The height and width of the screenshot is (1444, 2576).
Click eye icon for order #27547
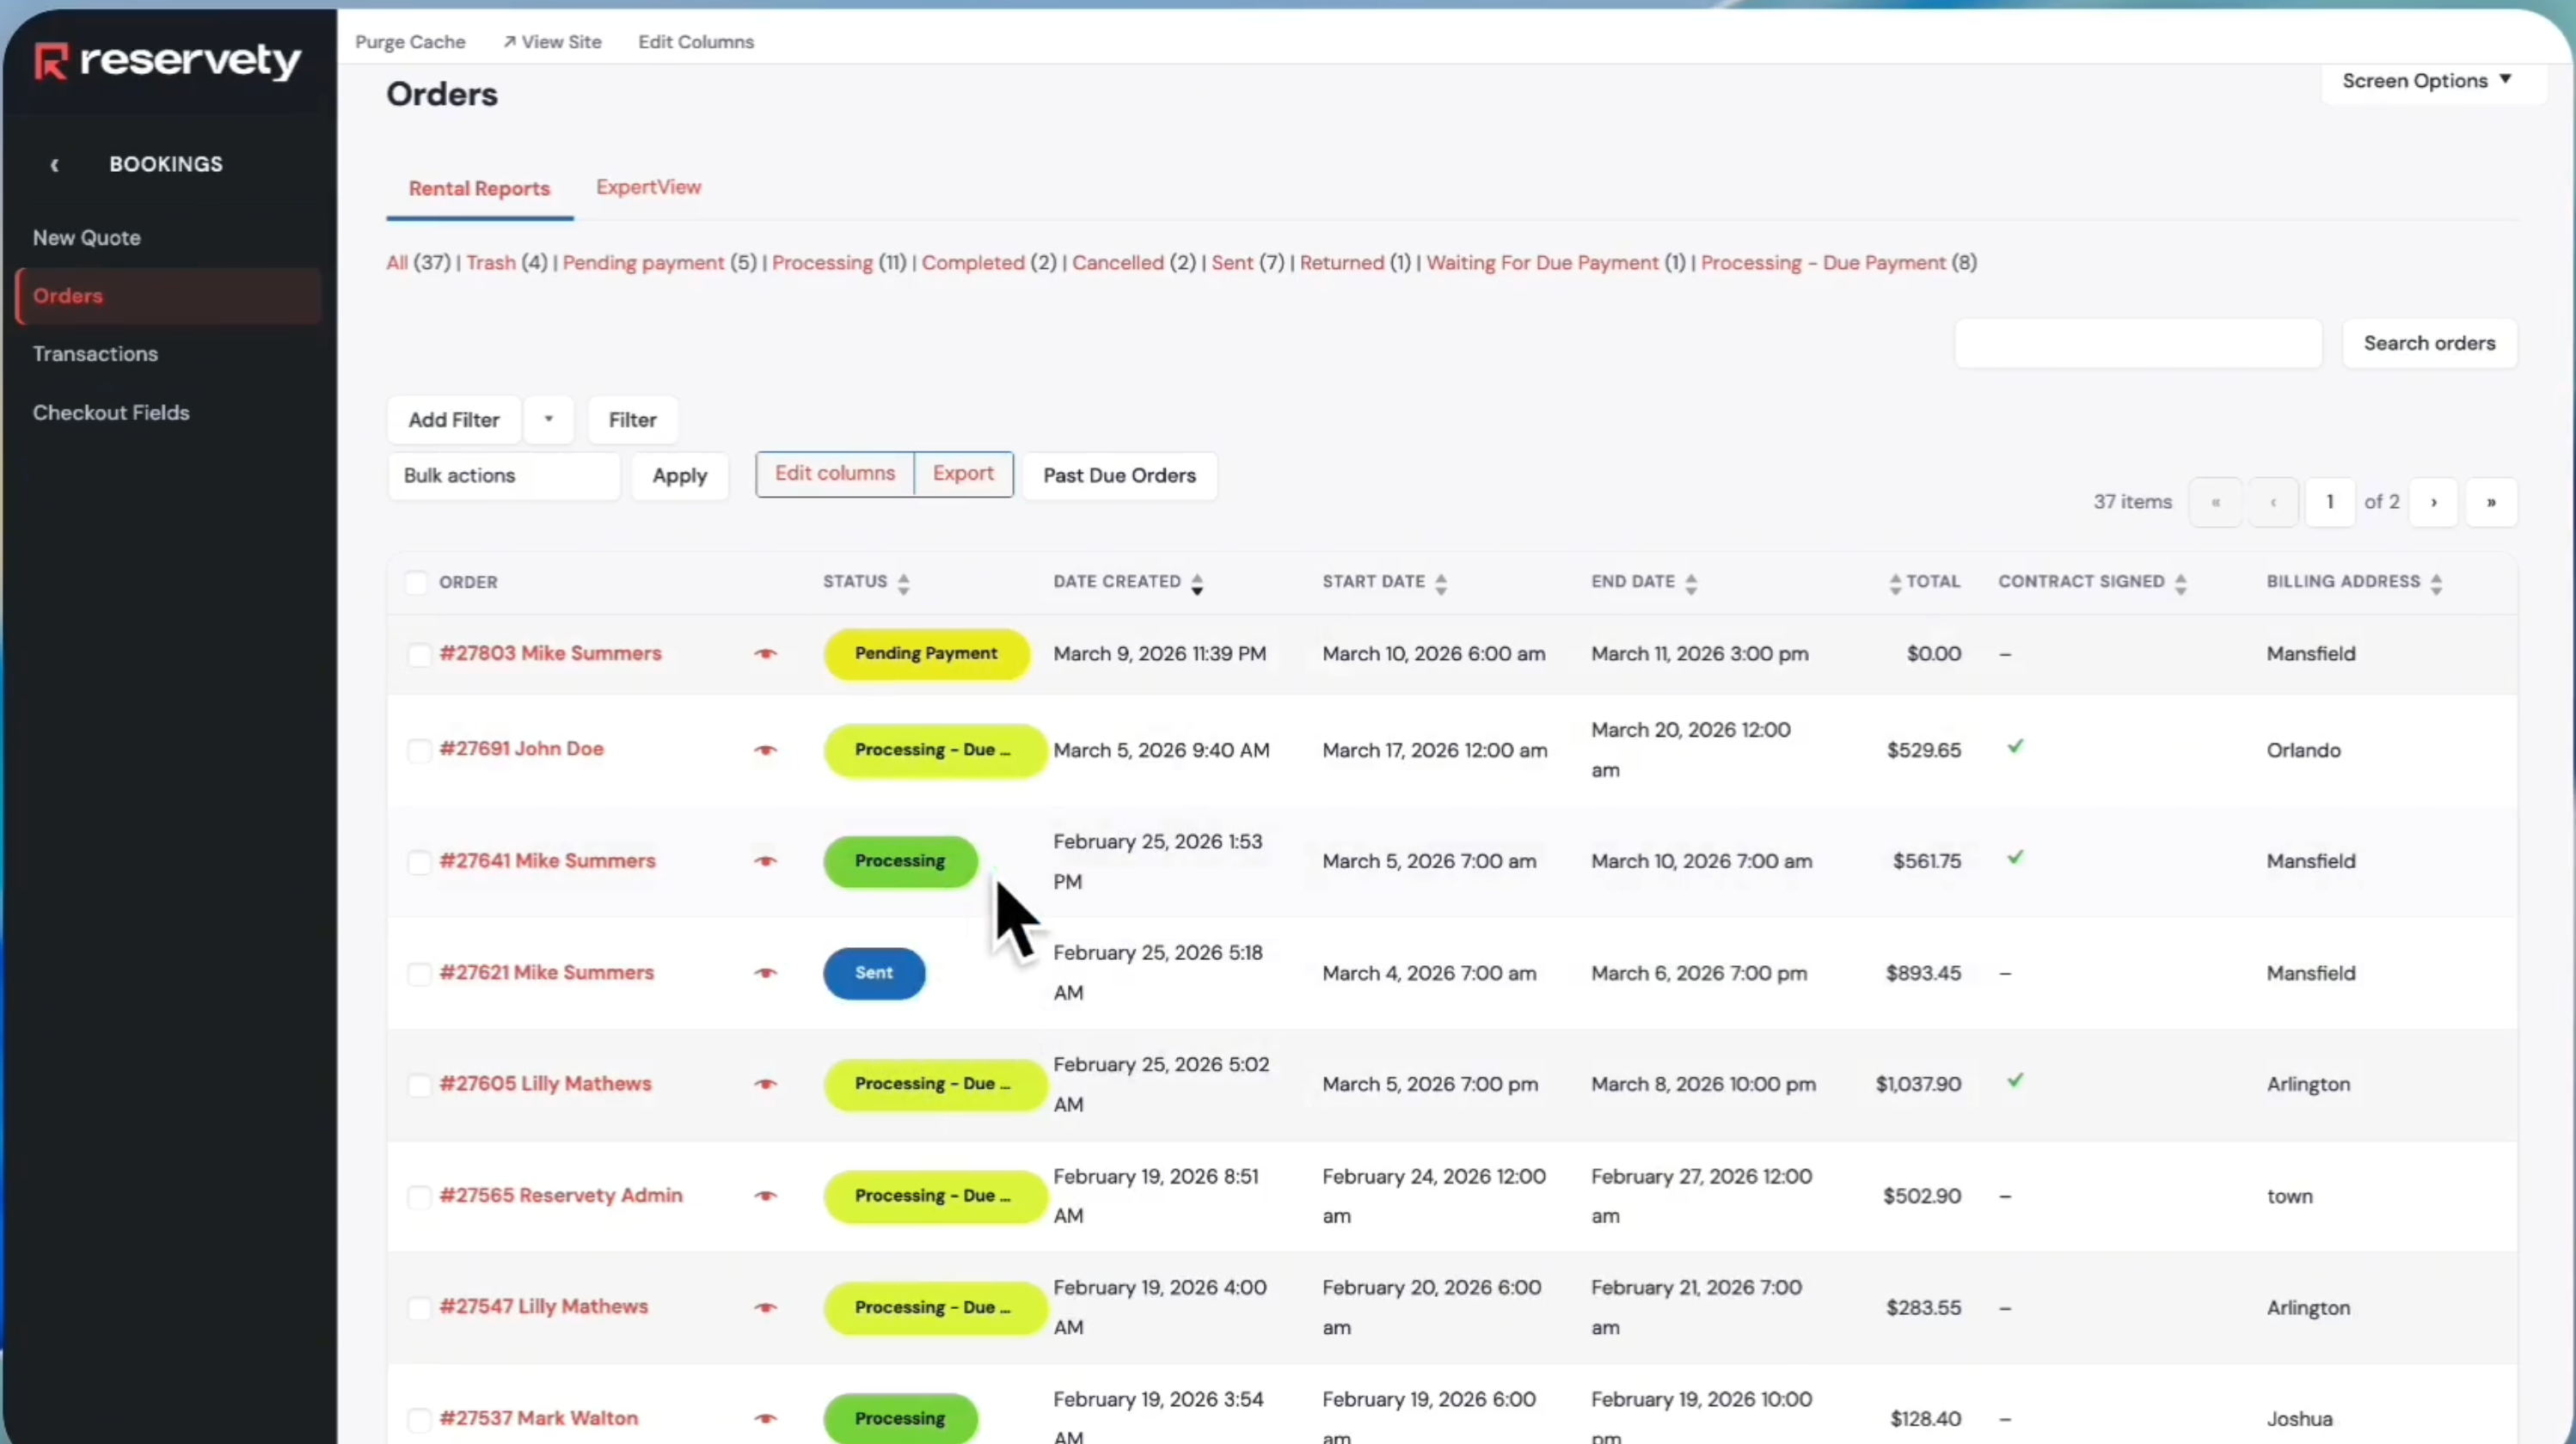coord(765,1308)
